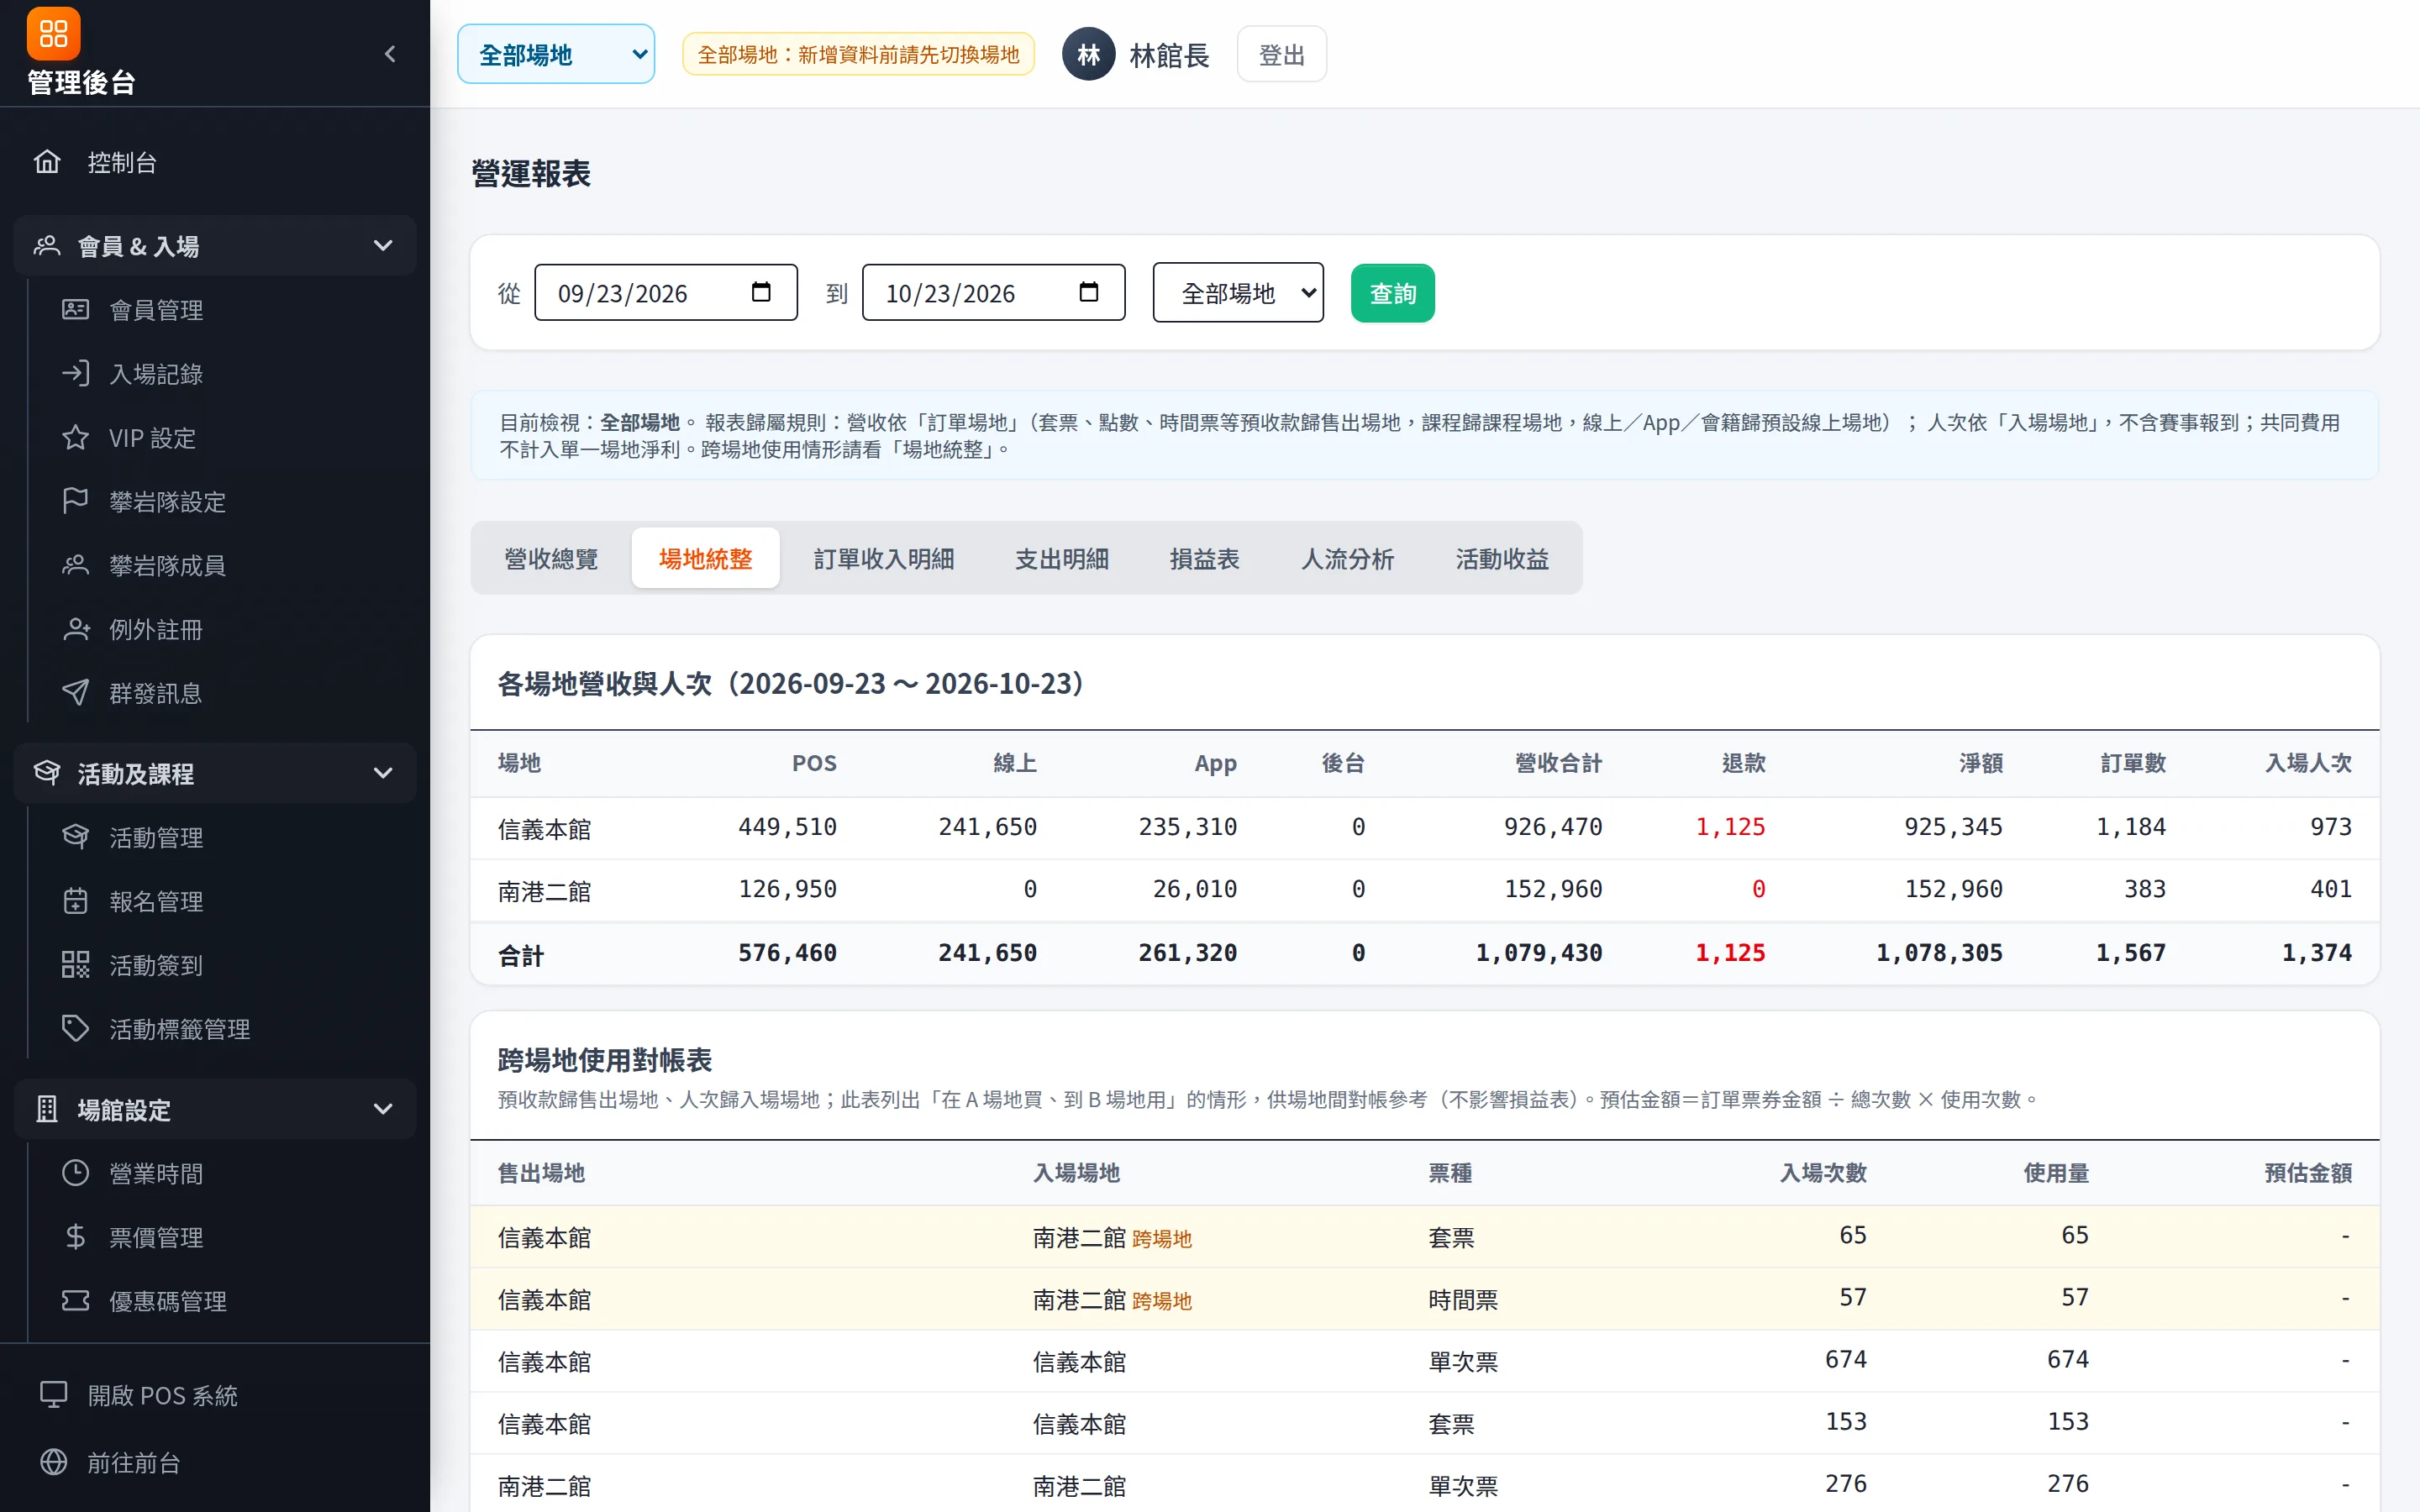
Task: Click the 登出 button
Action: point(1281,54)
